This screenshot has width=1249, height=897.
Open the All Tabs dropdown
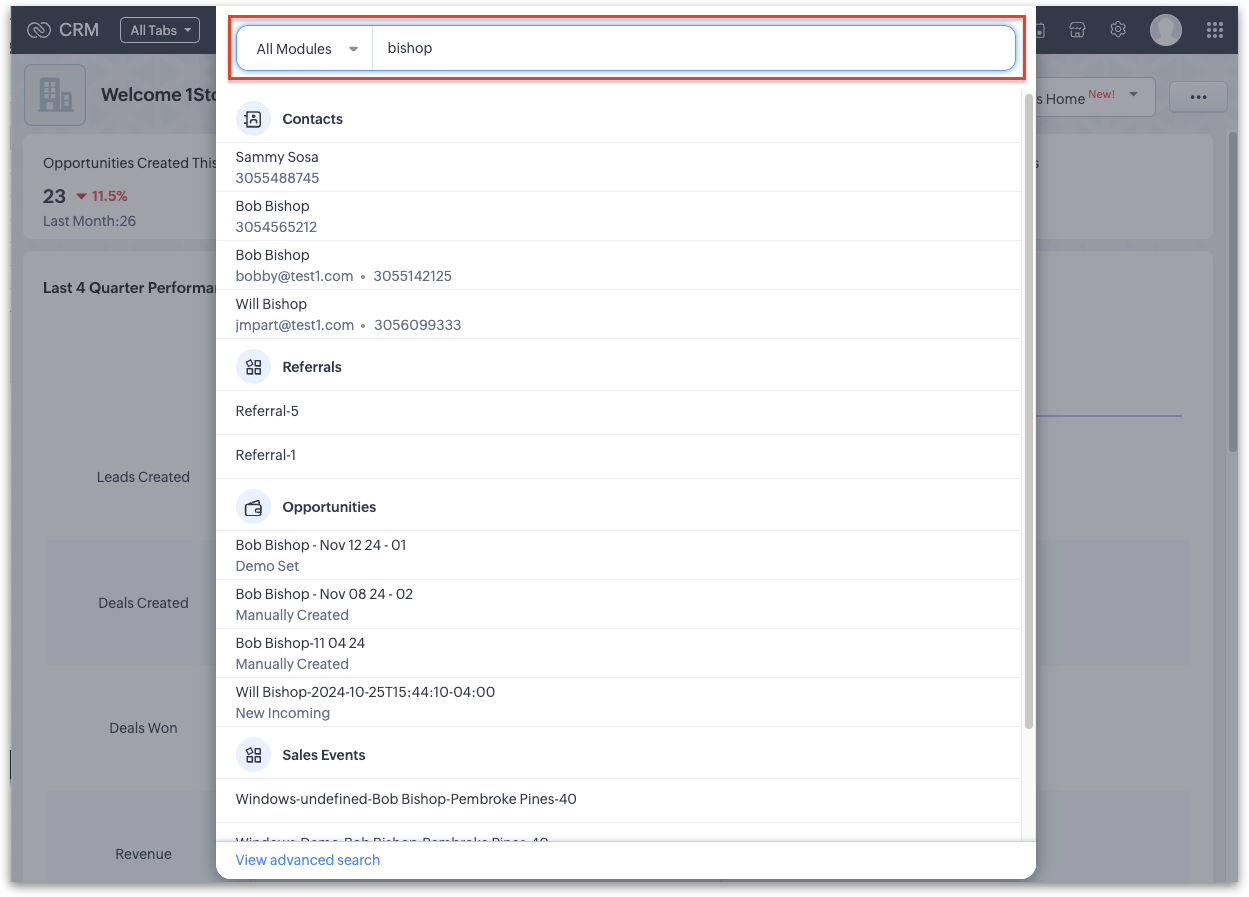coord(159,30)
